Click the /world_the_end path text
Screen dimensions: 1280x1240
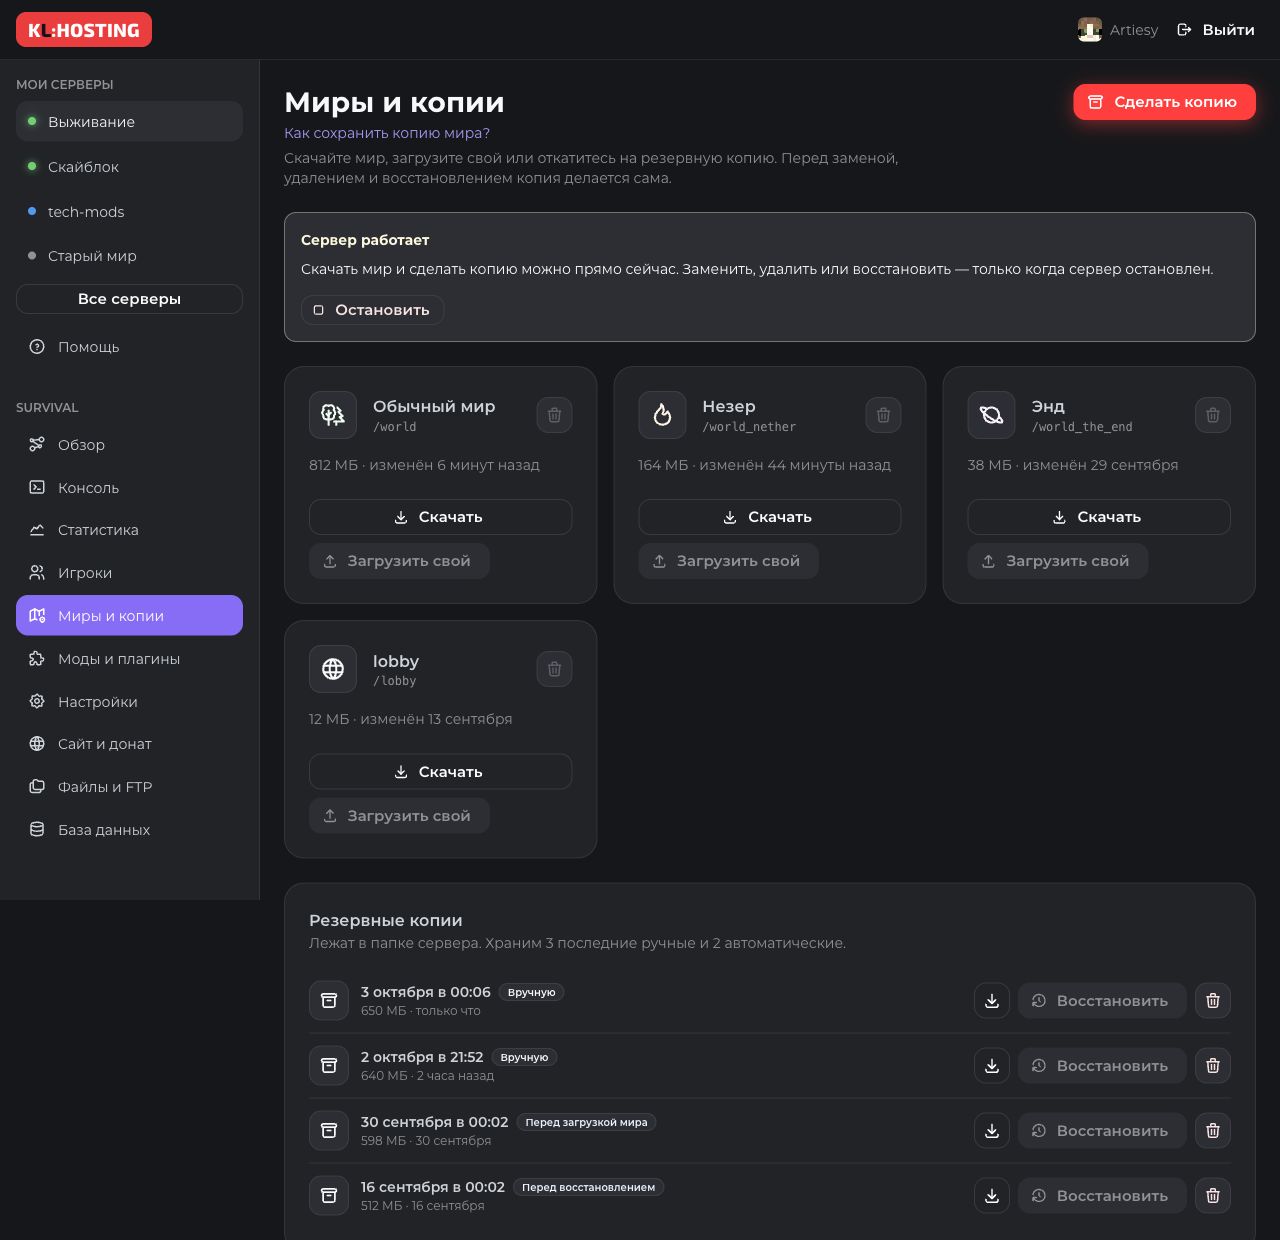pyautogui.click(x=1082, y=427)
